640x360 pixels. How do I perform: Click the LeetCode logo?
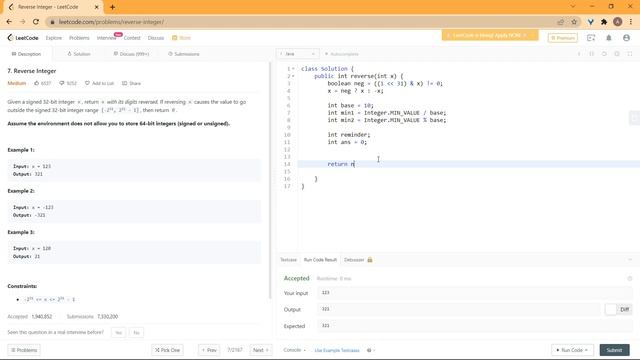23,38
